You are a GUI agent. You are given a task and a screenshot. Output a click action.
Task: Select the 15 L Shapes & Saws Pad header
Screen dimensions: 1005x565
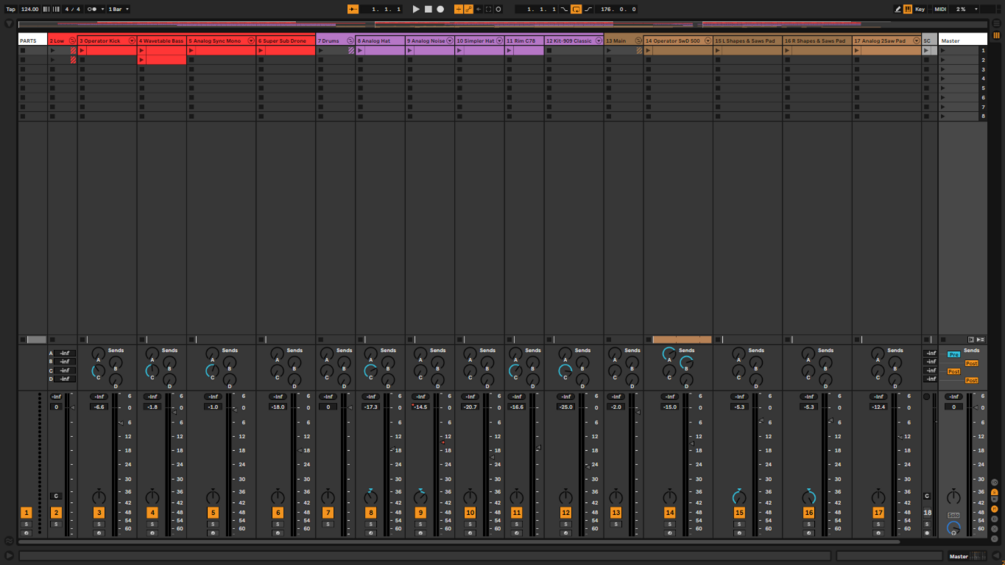click(747, 40)
